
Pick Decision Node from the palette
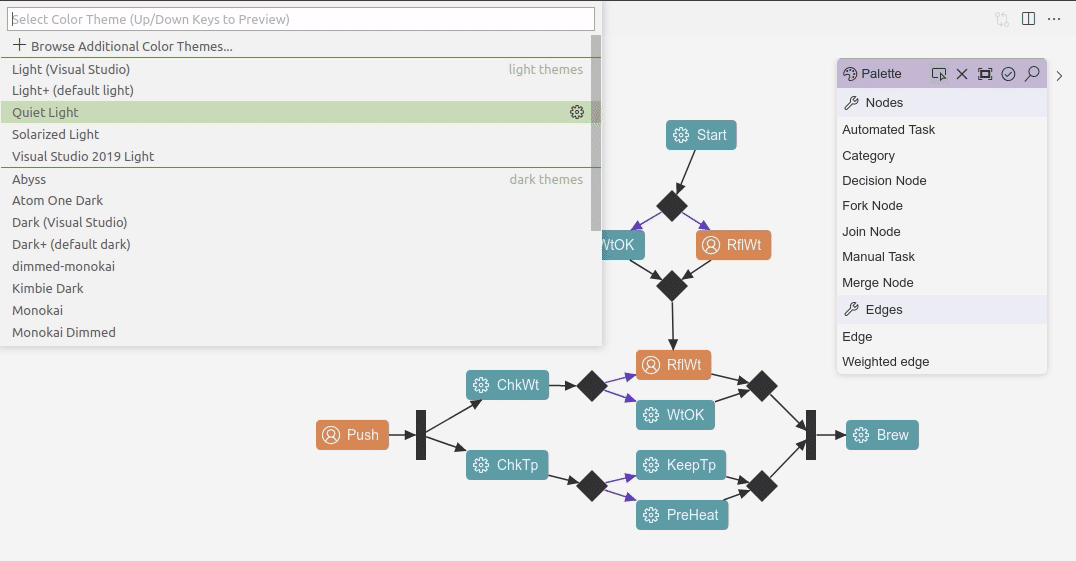coord(884,181)
